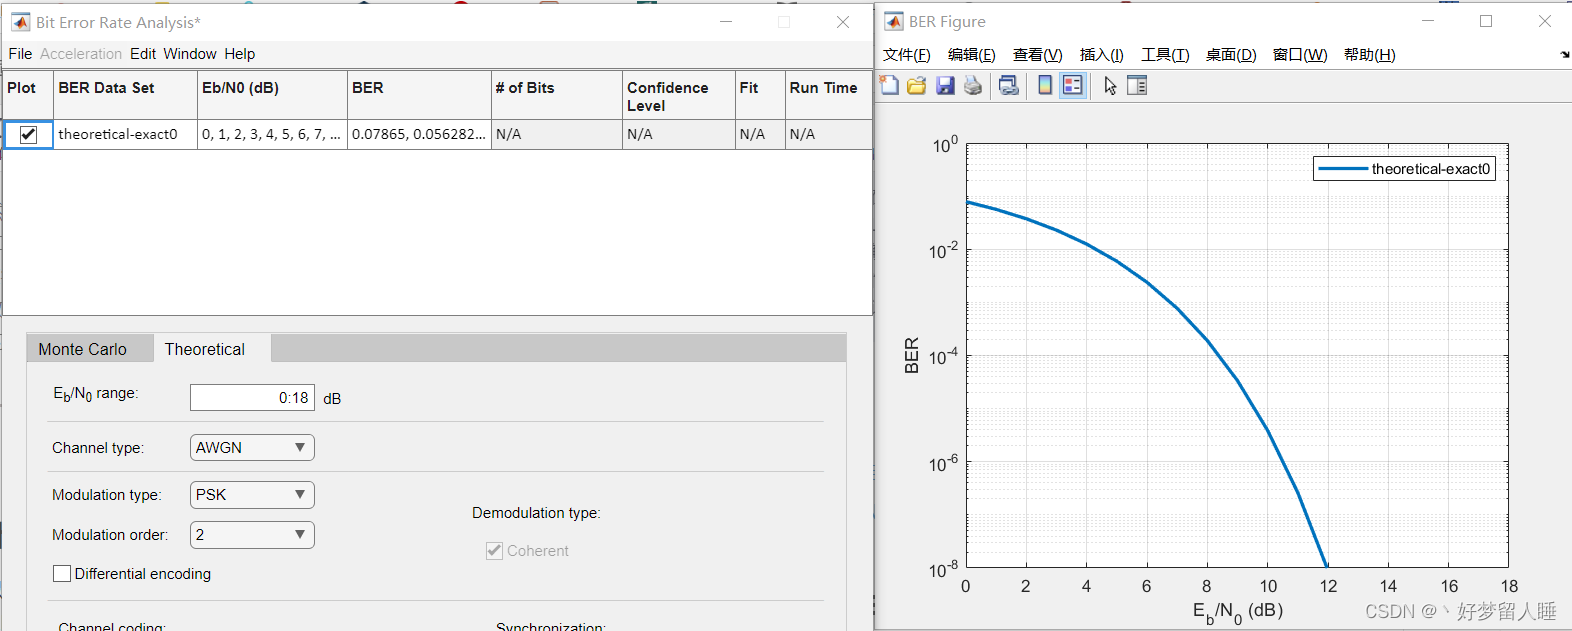Screen dimensions: 1572x631
Task: Close the Bit Error Rate Analysis window
Action: 843,22
